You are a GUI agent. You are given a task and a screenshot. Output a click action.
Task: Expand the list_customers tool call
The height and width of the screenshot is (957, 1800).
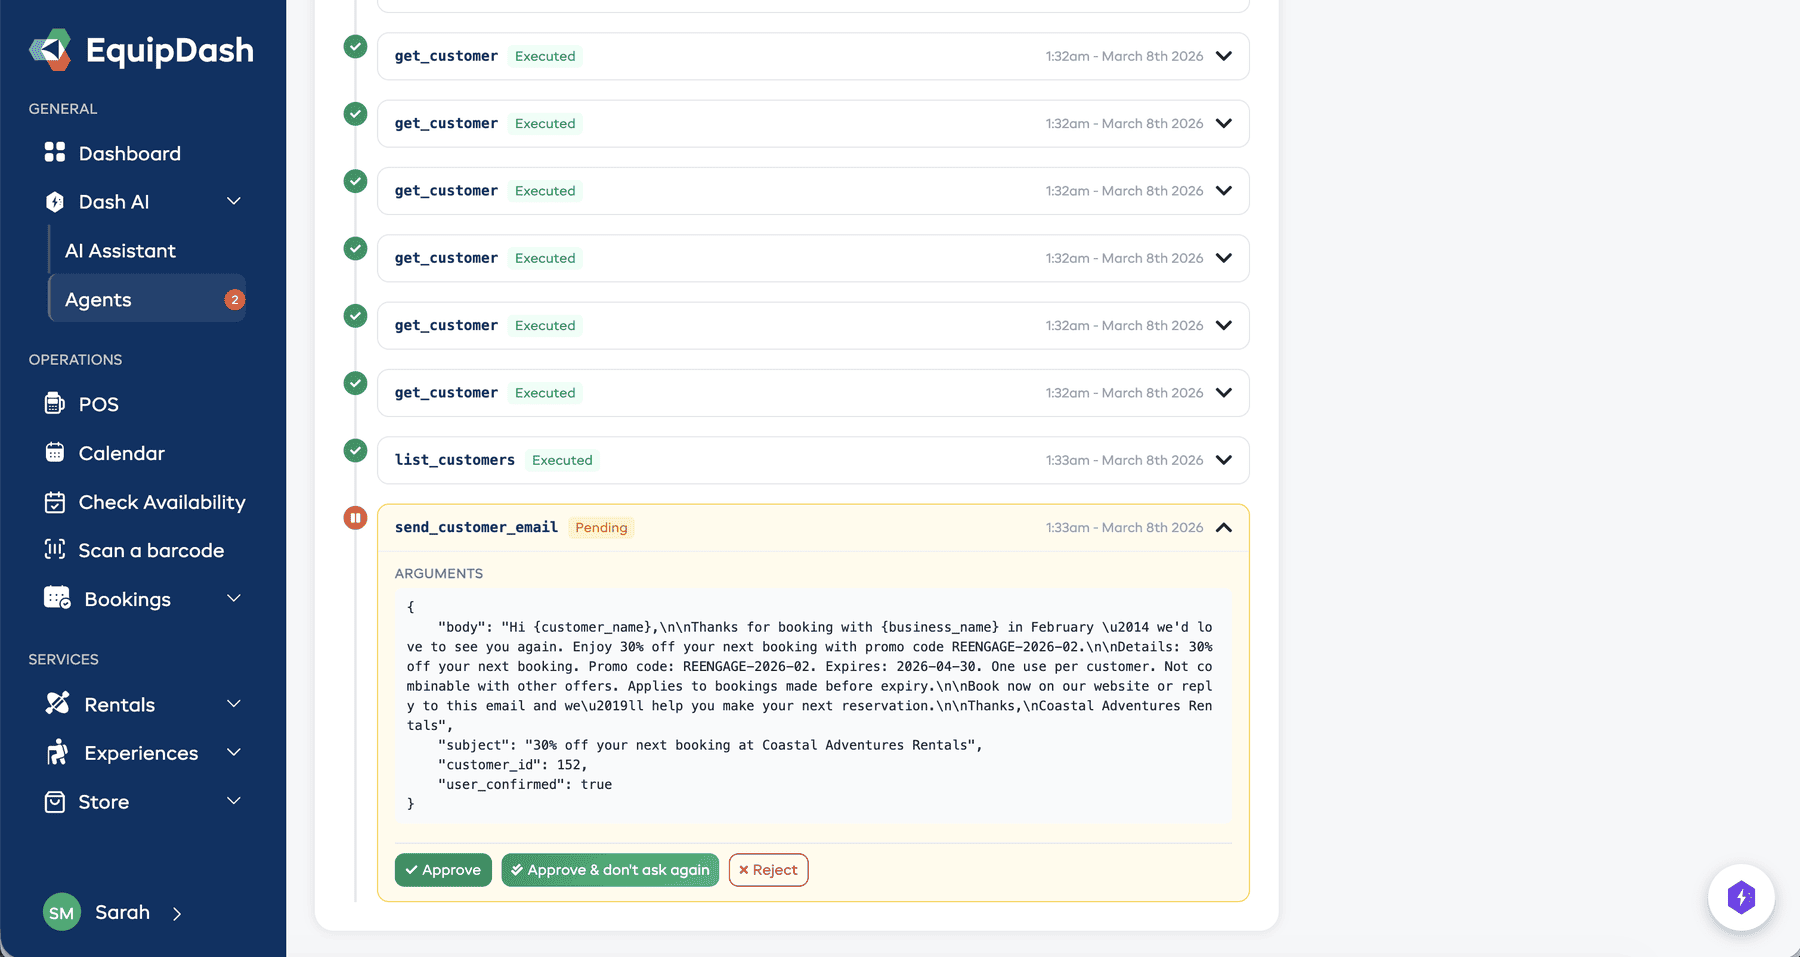pyautogui.click(x=1223, y=460)
